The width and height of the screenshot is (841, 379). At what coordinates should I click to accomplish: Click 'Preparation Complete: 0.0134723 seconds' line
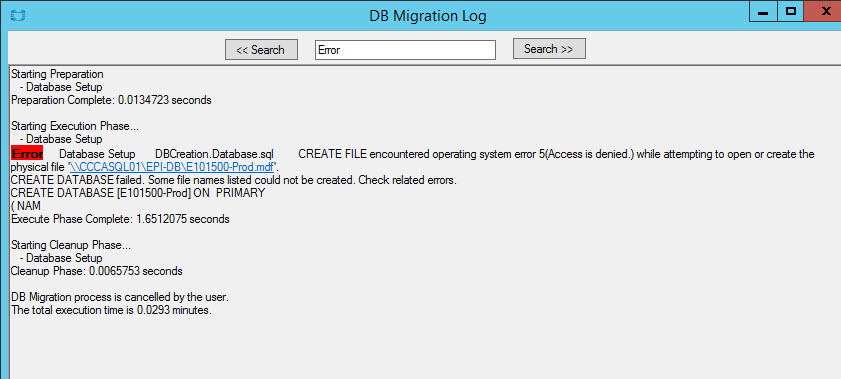(x=111, y=100)
